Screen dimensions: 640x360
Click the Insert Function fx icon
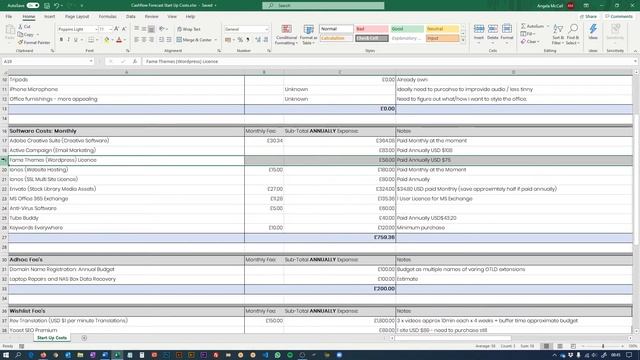pyautogui.click(x=134, y=61)
